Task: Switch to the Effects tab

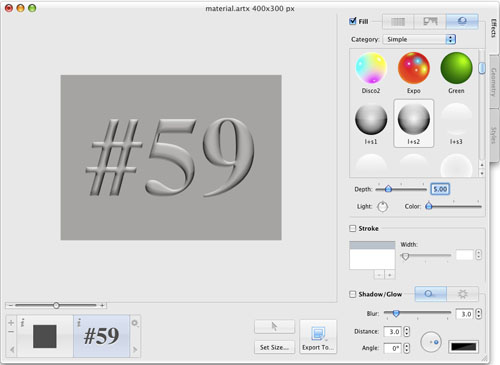Action: 494,28
